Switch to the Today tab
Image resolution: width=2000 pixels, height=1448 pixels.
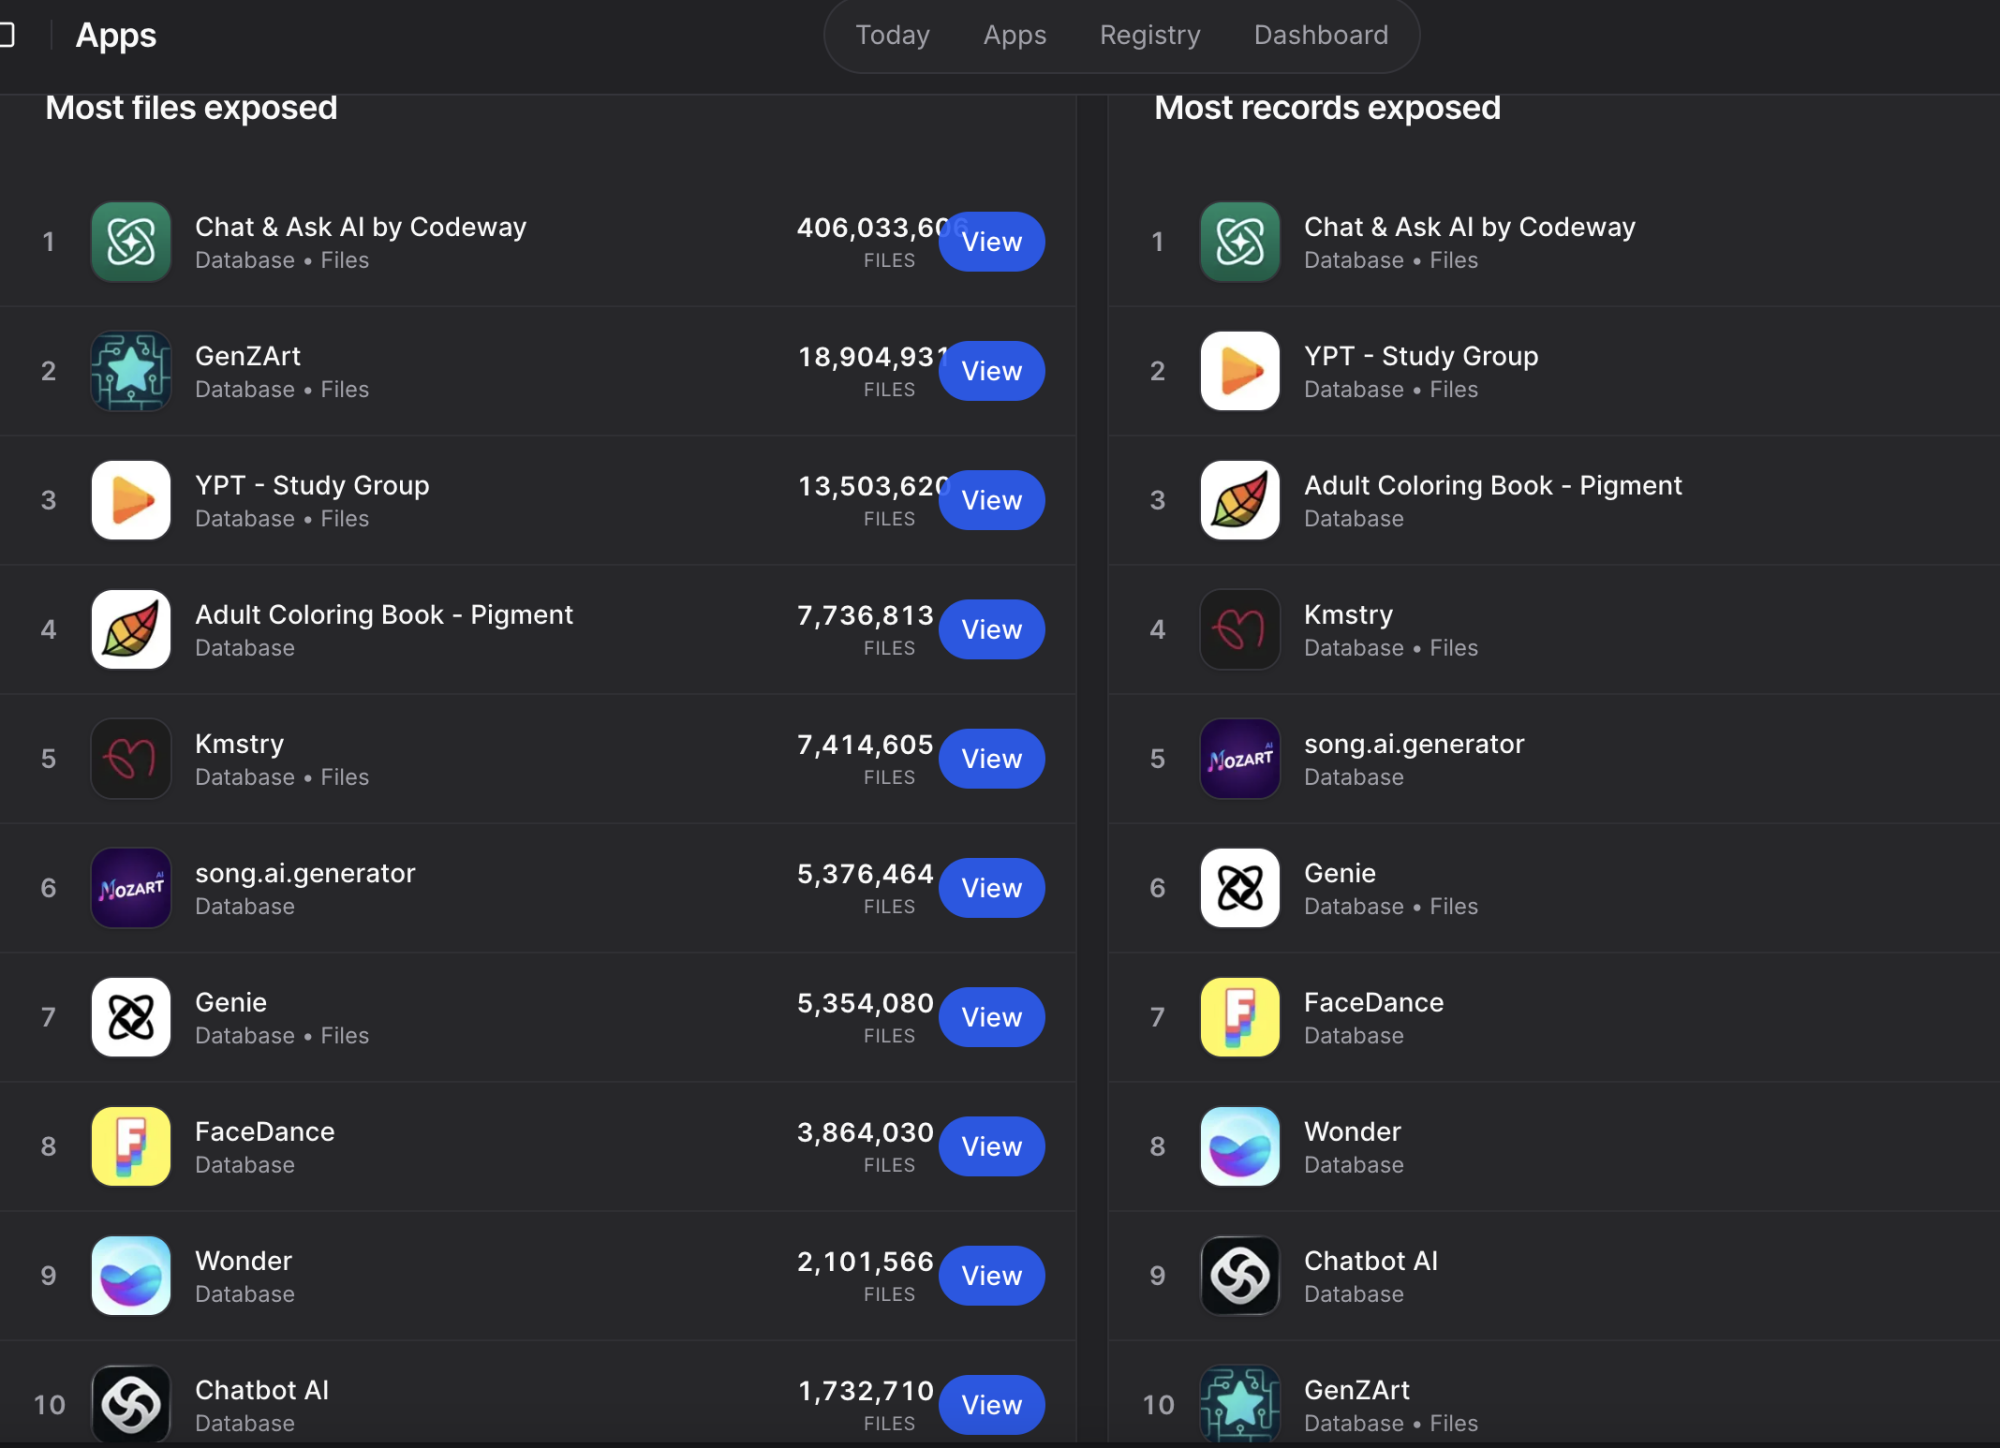[x=892, y=35]
